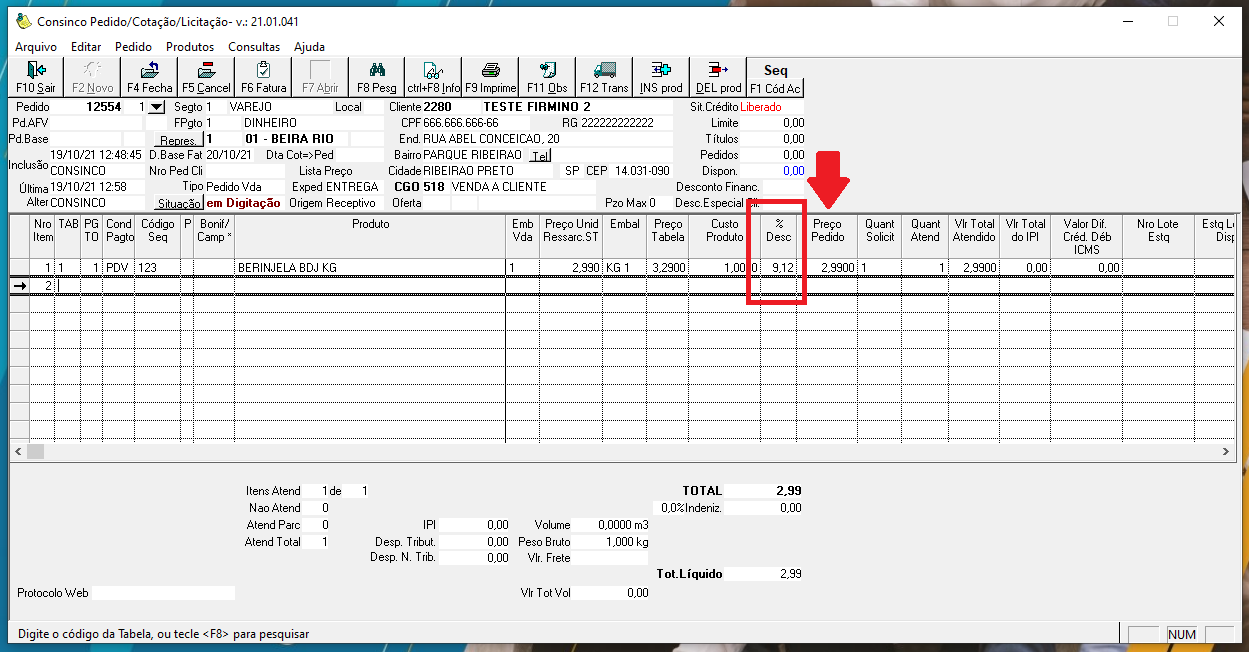Click the DEL prod delete icon
Viewport: 1249px width, 652px height.
pos(718,70)
